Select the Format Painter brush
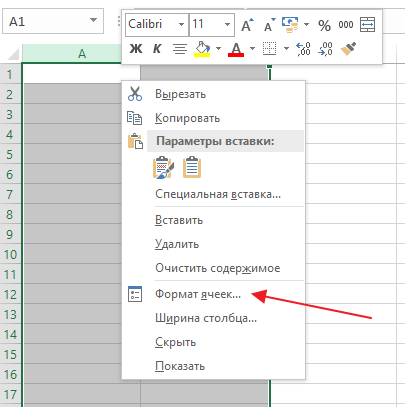 tap(348, 49)
